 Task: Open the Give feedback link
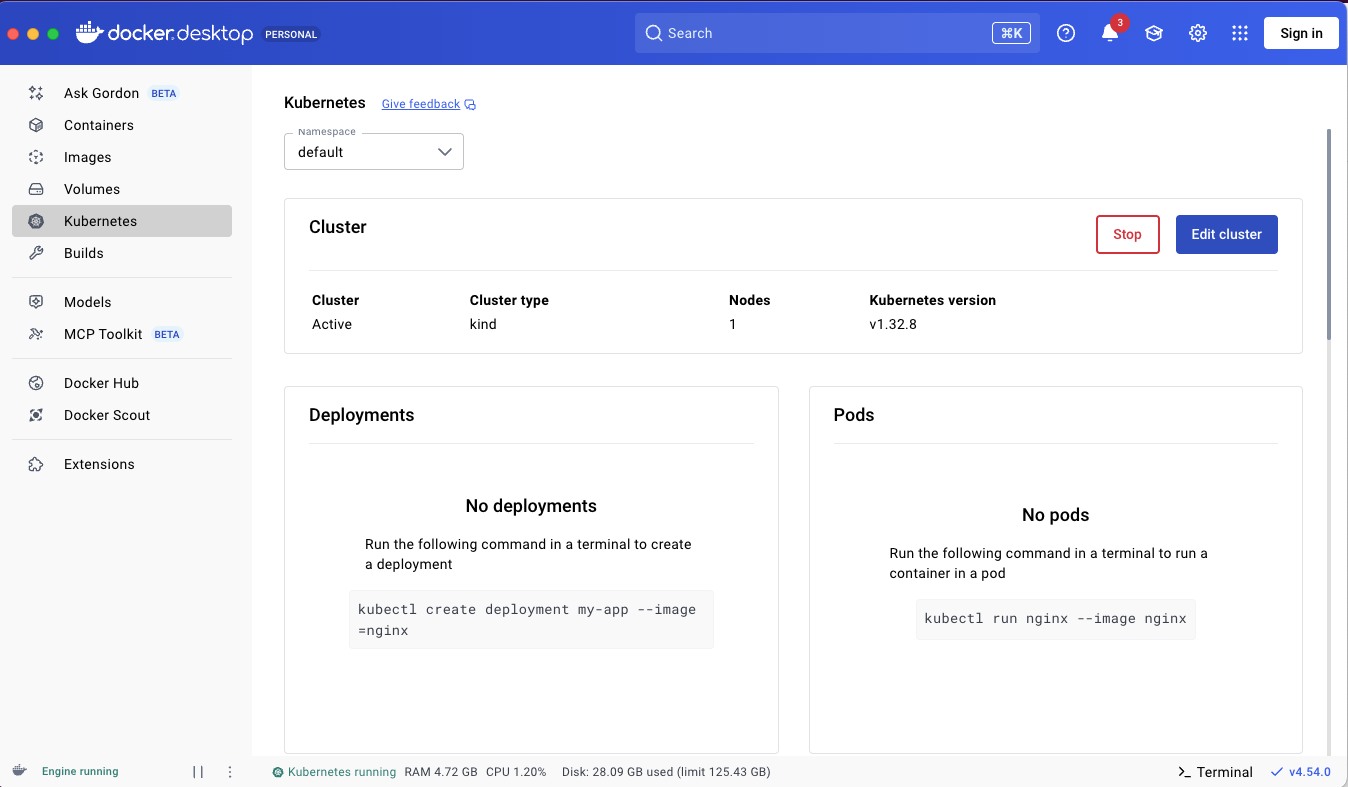pos(421,104)
